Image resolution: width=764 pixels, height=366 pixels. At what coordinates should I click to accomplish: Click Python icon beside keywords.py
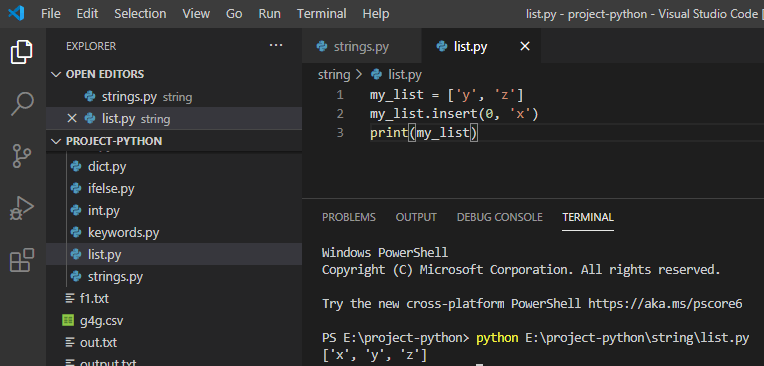tap(76, 232)
